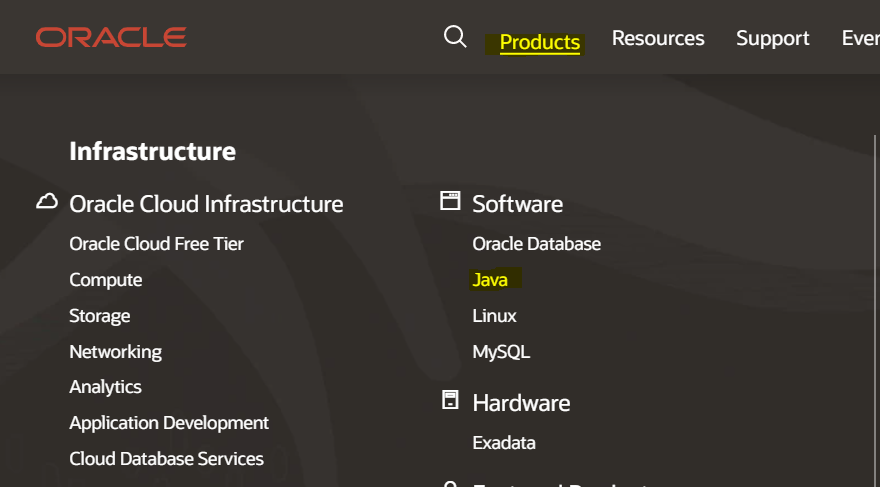The image size is (880, 487).
Task: Open the Resources menu
Action: point(658,38)
